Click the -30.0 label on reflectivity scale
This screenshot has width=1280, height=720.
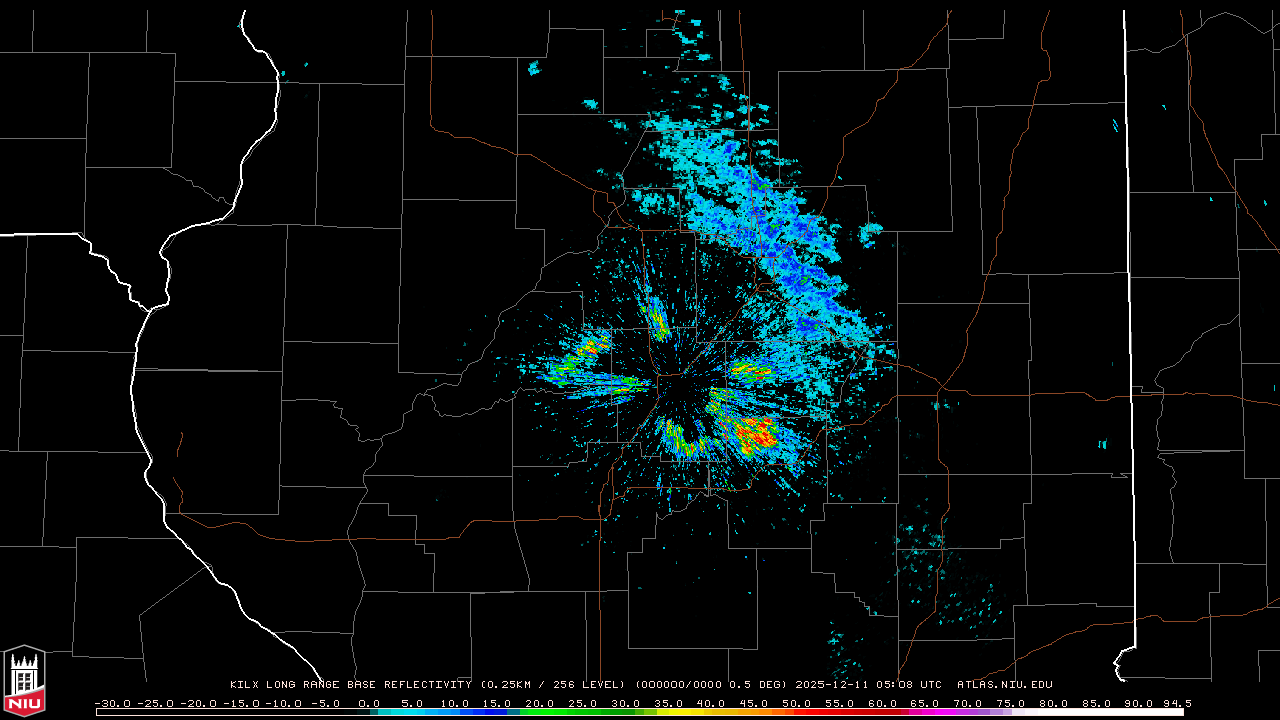112,703
